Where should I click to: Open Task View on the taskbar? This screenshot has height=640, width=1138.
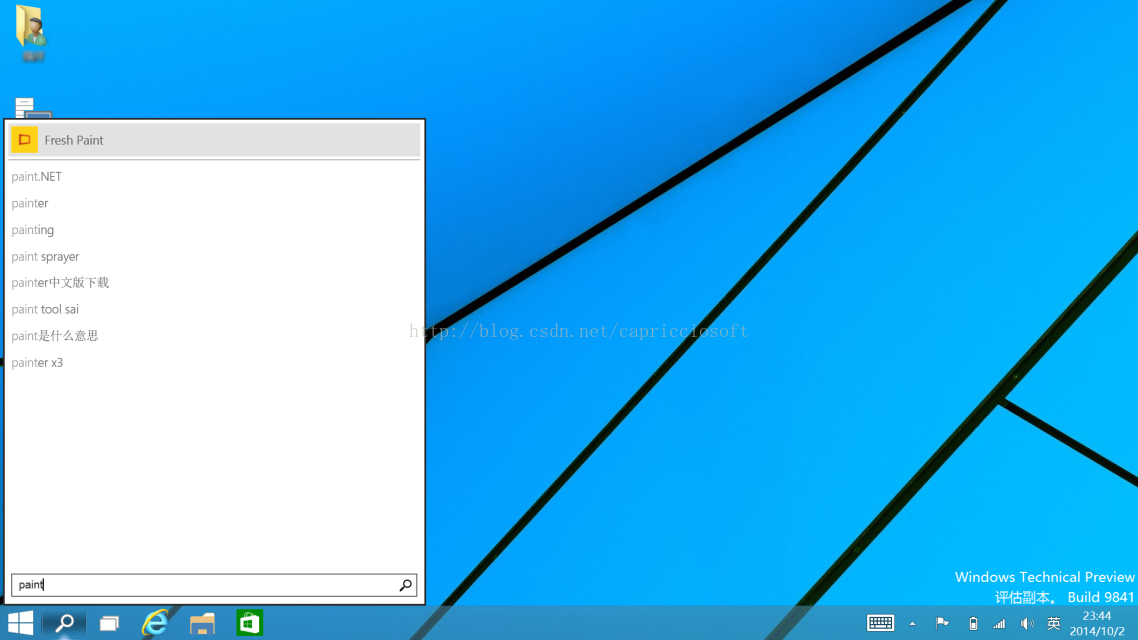(110, 623)
